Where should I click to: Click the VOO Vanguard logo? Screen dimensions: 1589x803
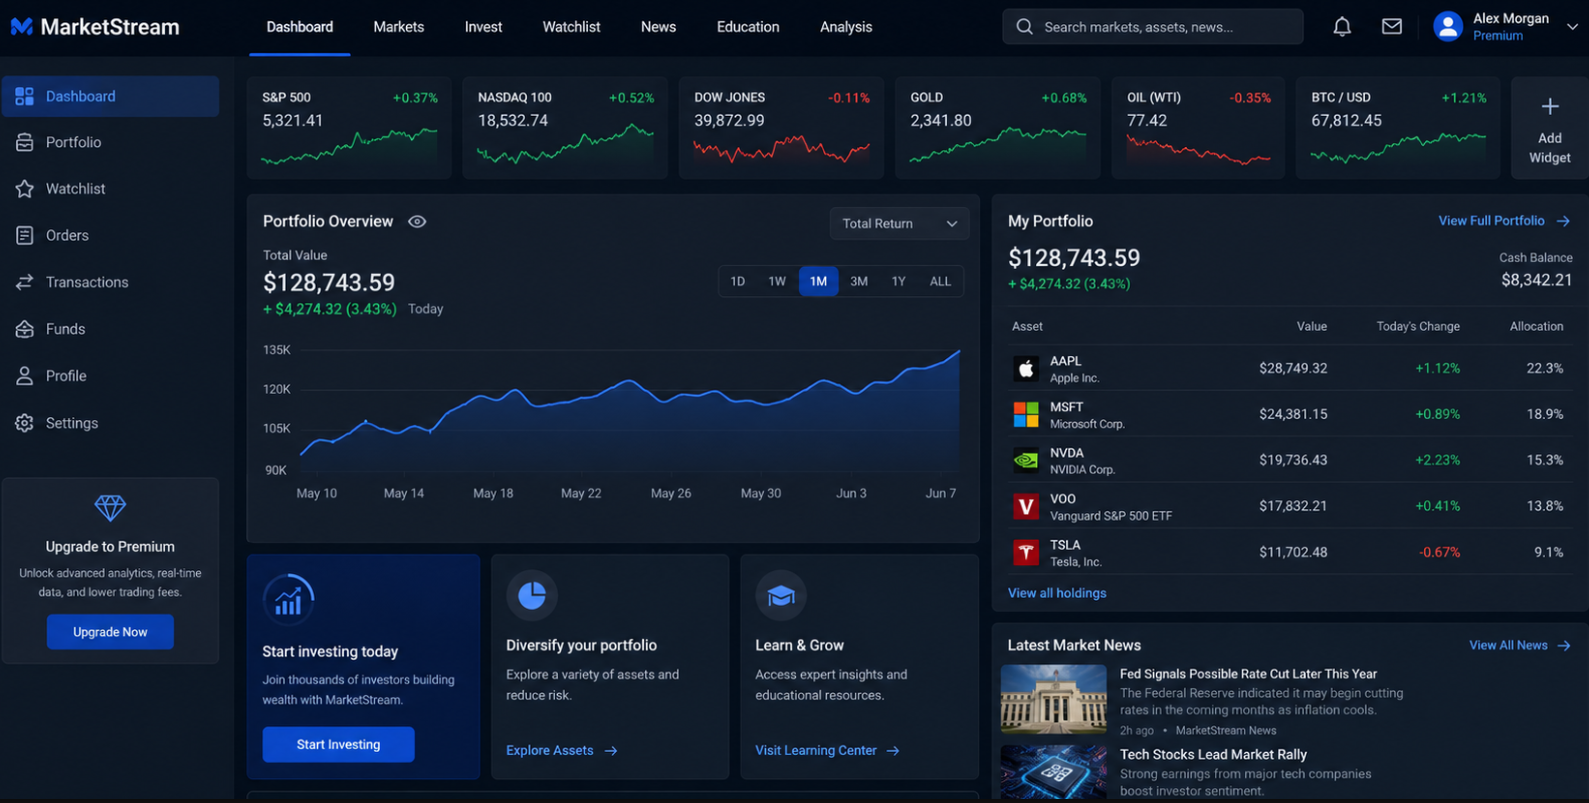click(1026, 507)
